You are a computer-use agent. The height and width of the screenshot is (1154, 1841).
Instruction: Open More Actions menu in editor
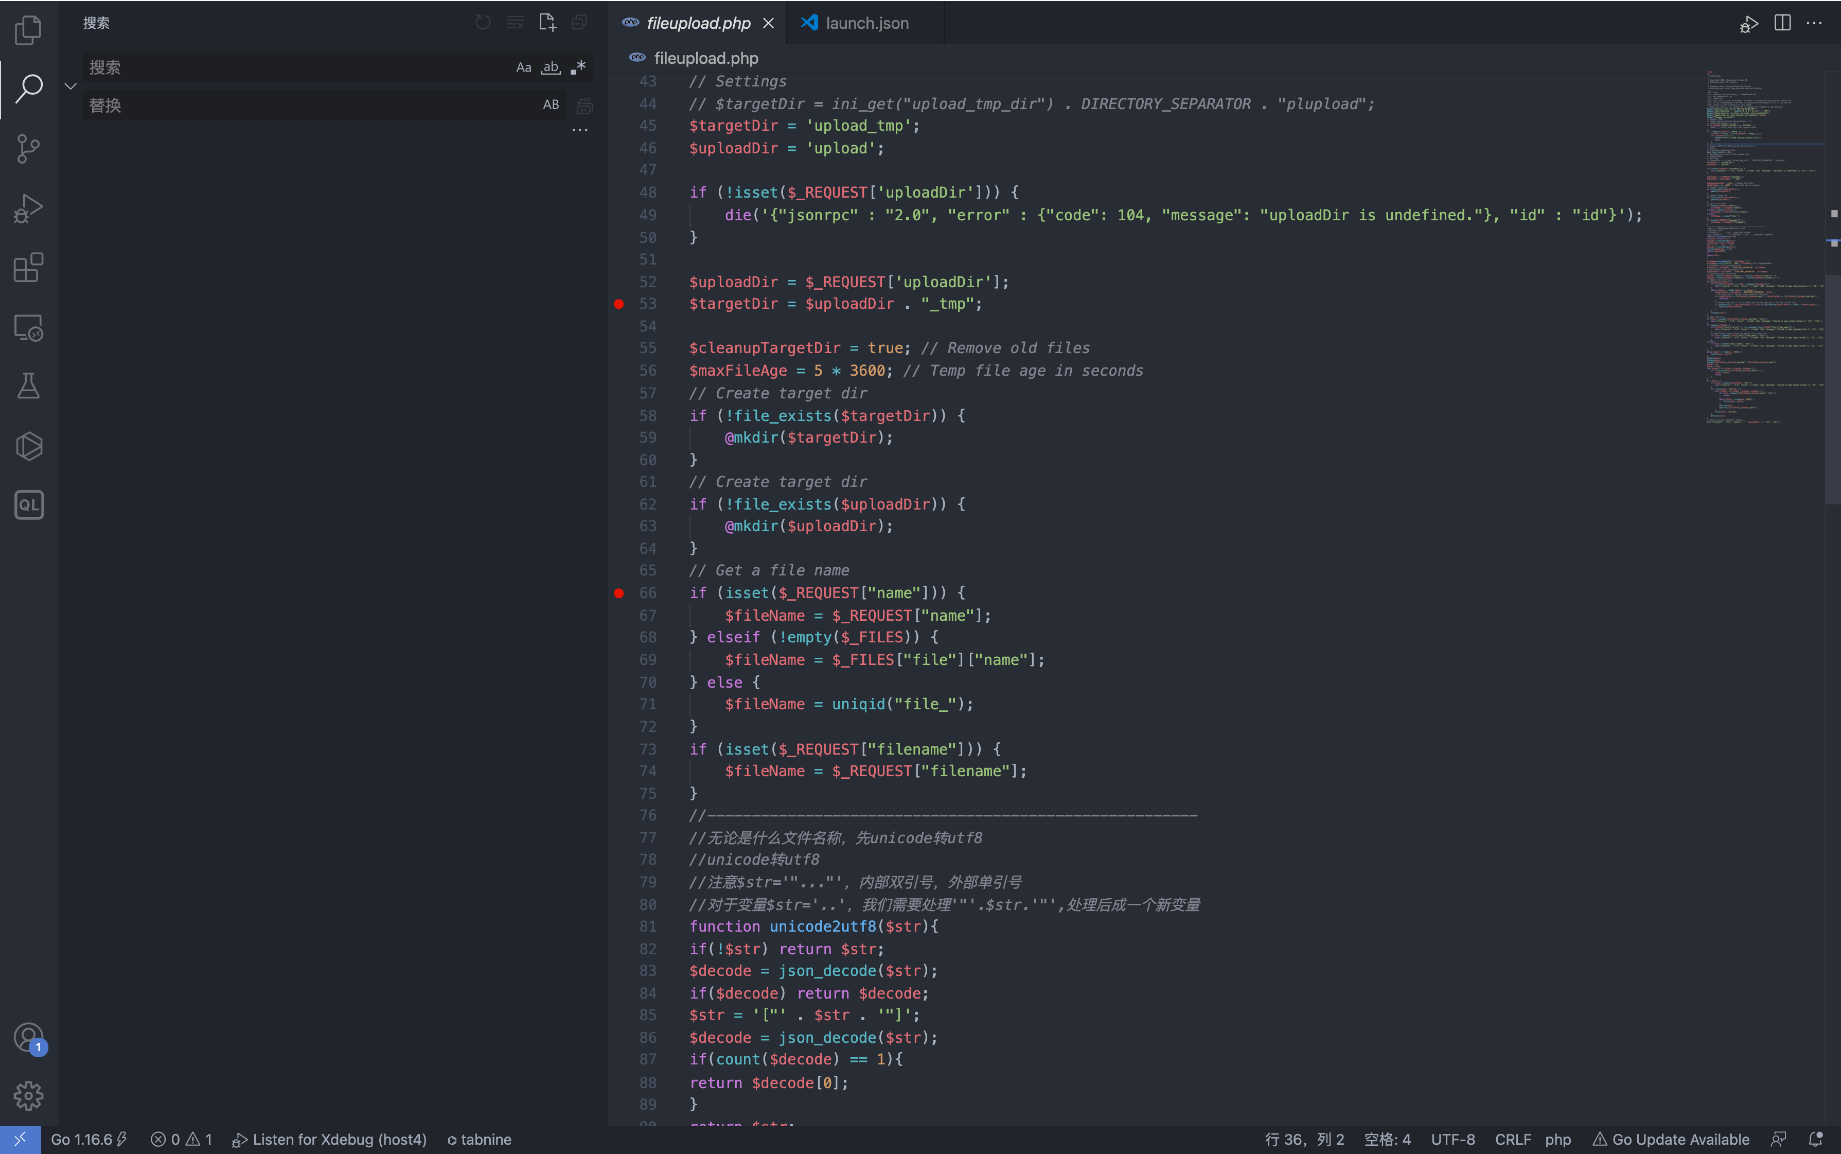[1814, 23]
